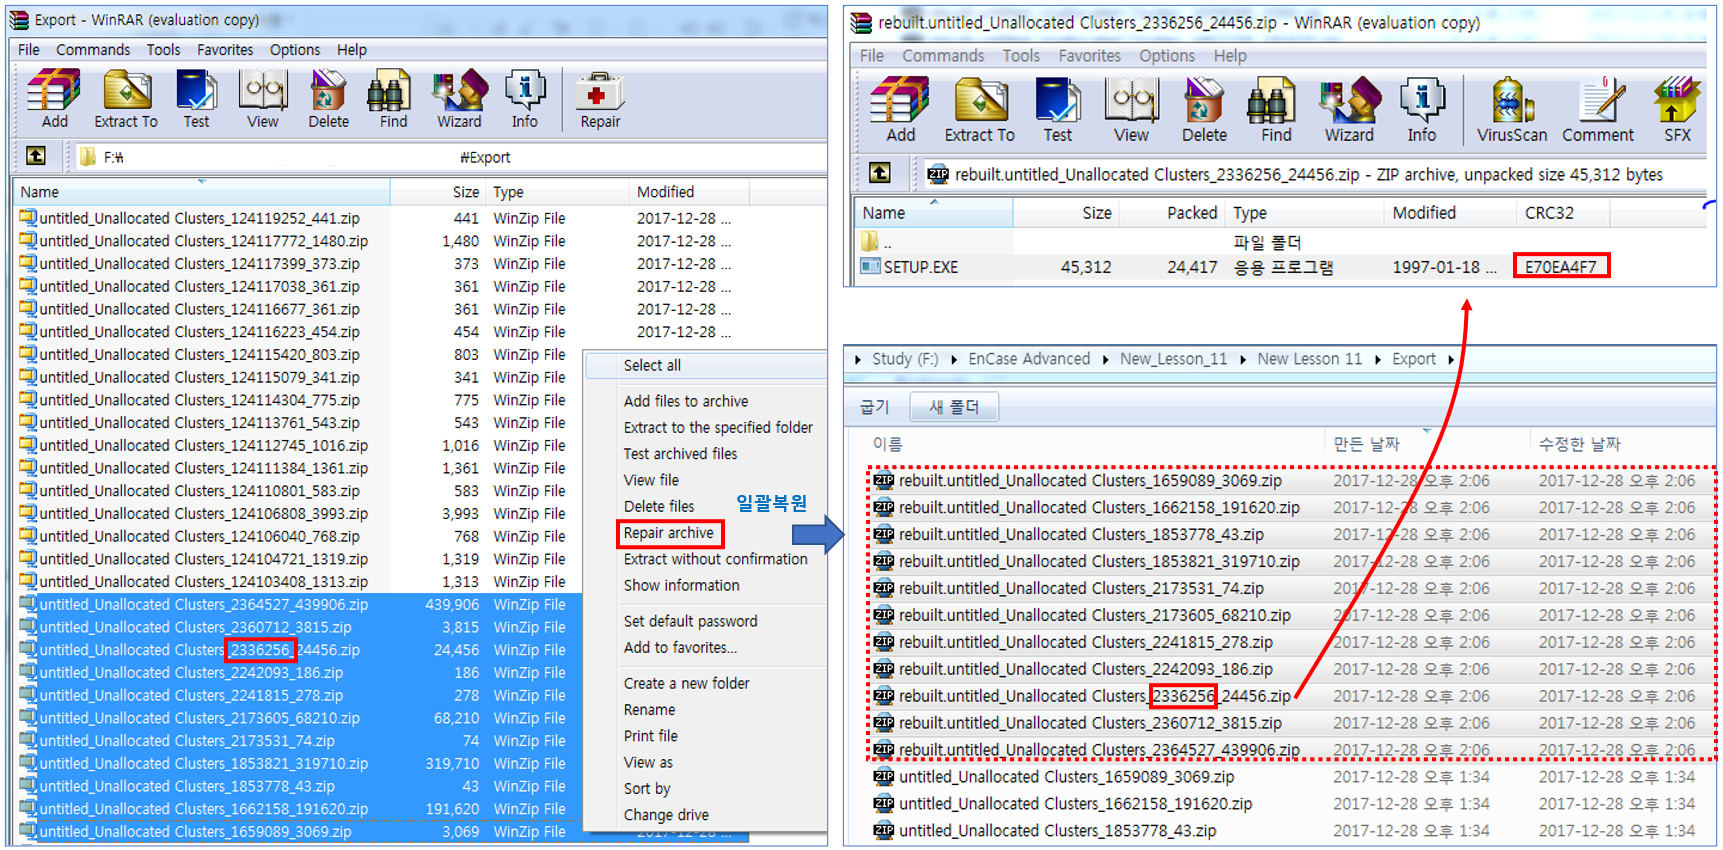The width and height of the screenshot is (1723, 850).
Task: Choose Change drive from the context menu
Action: tap(667, 815)
